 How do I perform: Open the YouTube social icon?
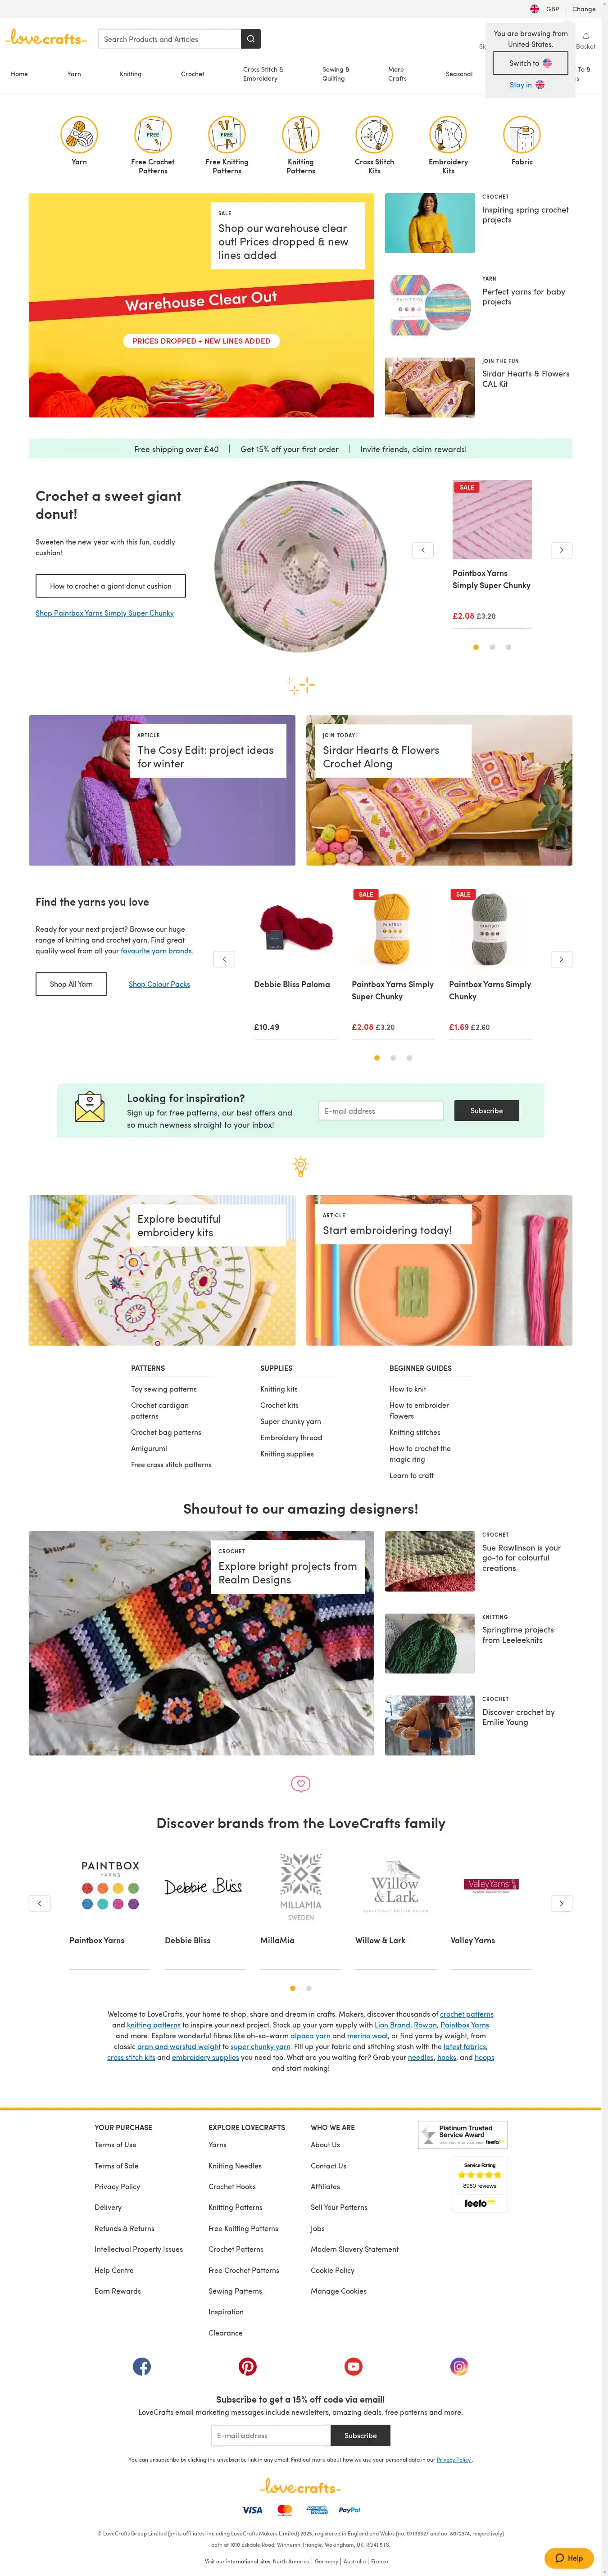point(353,2366)
